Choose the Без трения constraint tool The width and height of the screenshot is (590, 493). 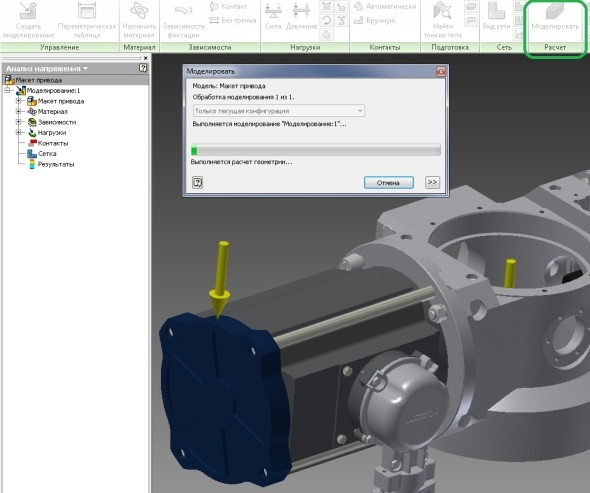[x=233, y=20]
